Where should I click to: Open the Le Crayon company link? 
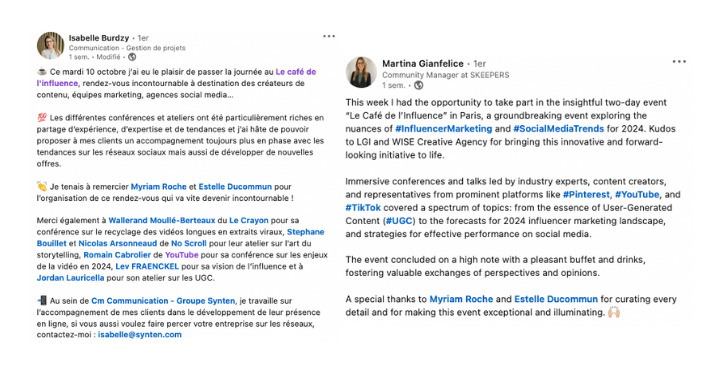[x=249, y=220]
